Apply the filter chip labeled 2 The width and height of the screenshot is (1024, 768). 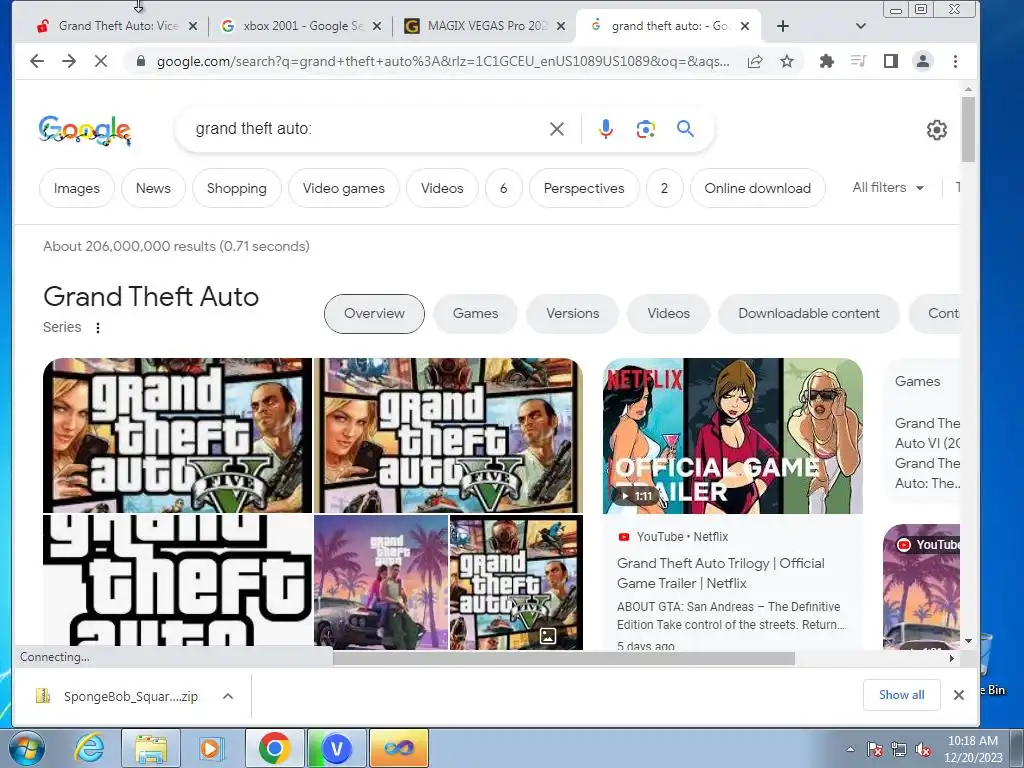coord(664,188)
